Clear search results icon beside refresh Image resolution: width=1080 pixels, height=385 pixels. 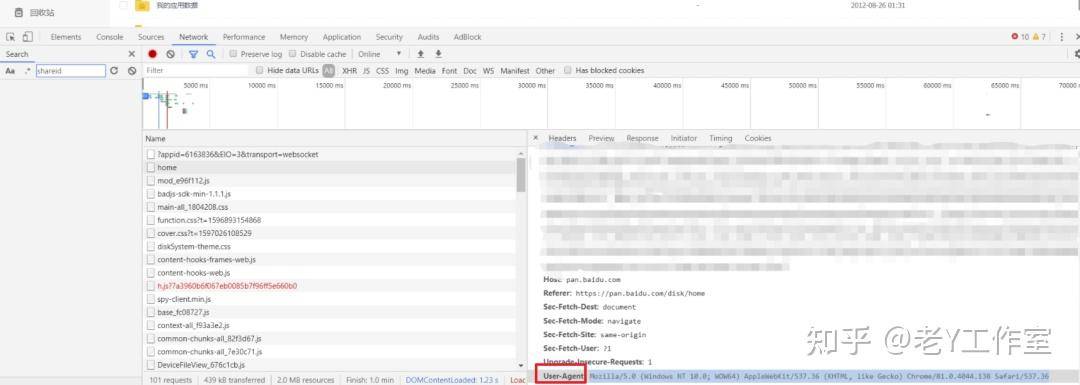click(x=132, y=71)
